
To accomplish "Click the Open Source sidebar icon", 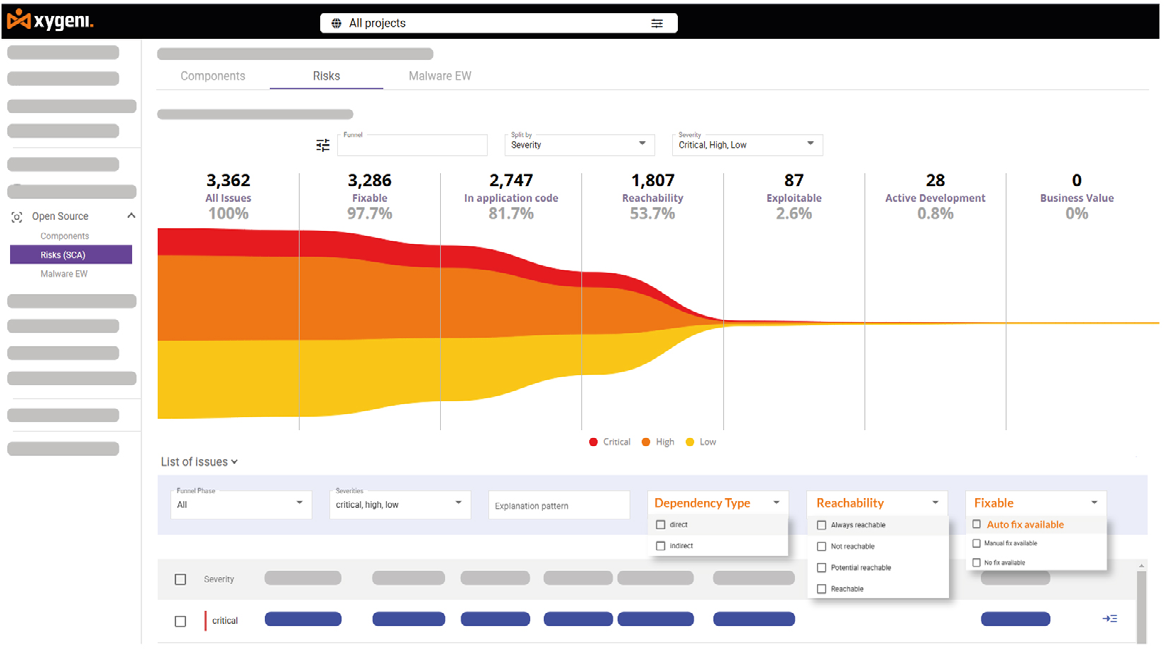I will click(17, 217).
